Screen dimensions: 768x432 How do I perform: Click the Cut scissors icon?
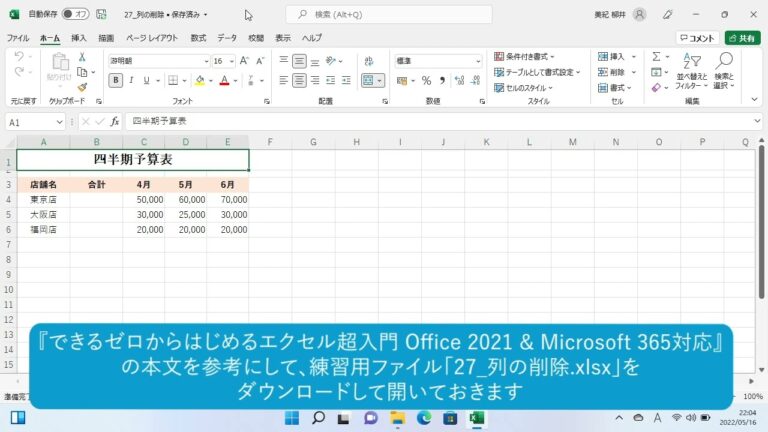tap(82, 57)
